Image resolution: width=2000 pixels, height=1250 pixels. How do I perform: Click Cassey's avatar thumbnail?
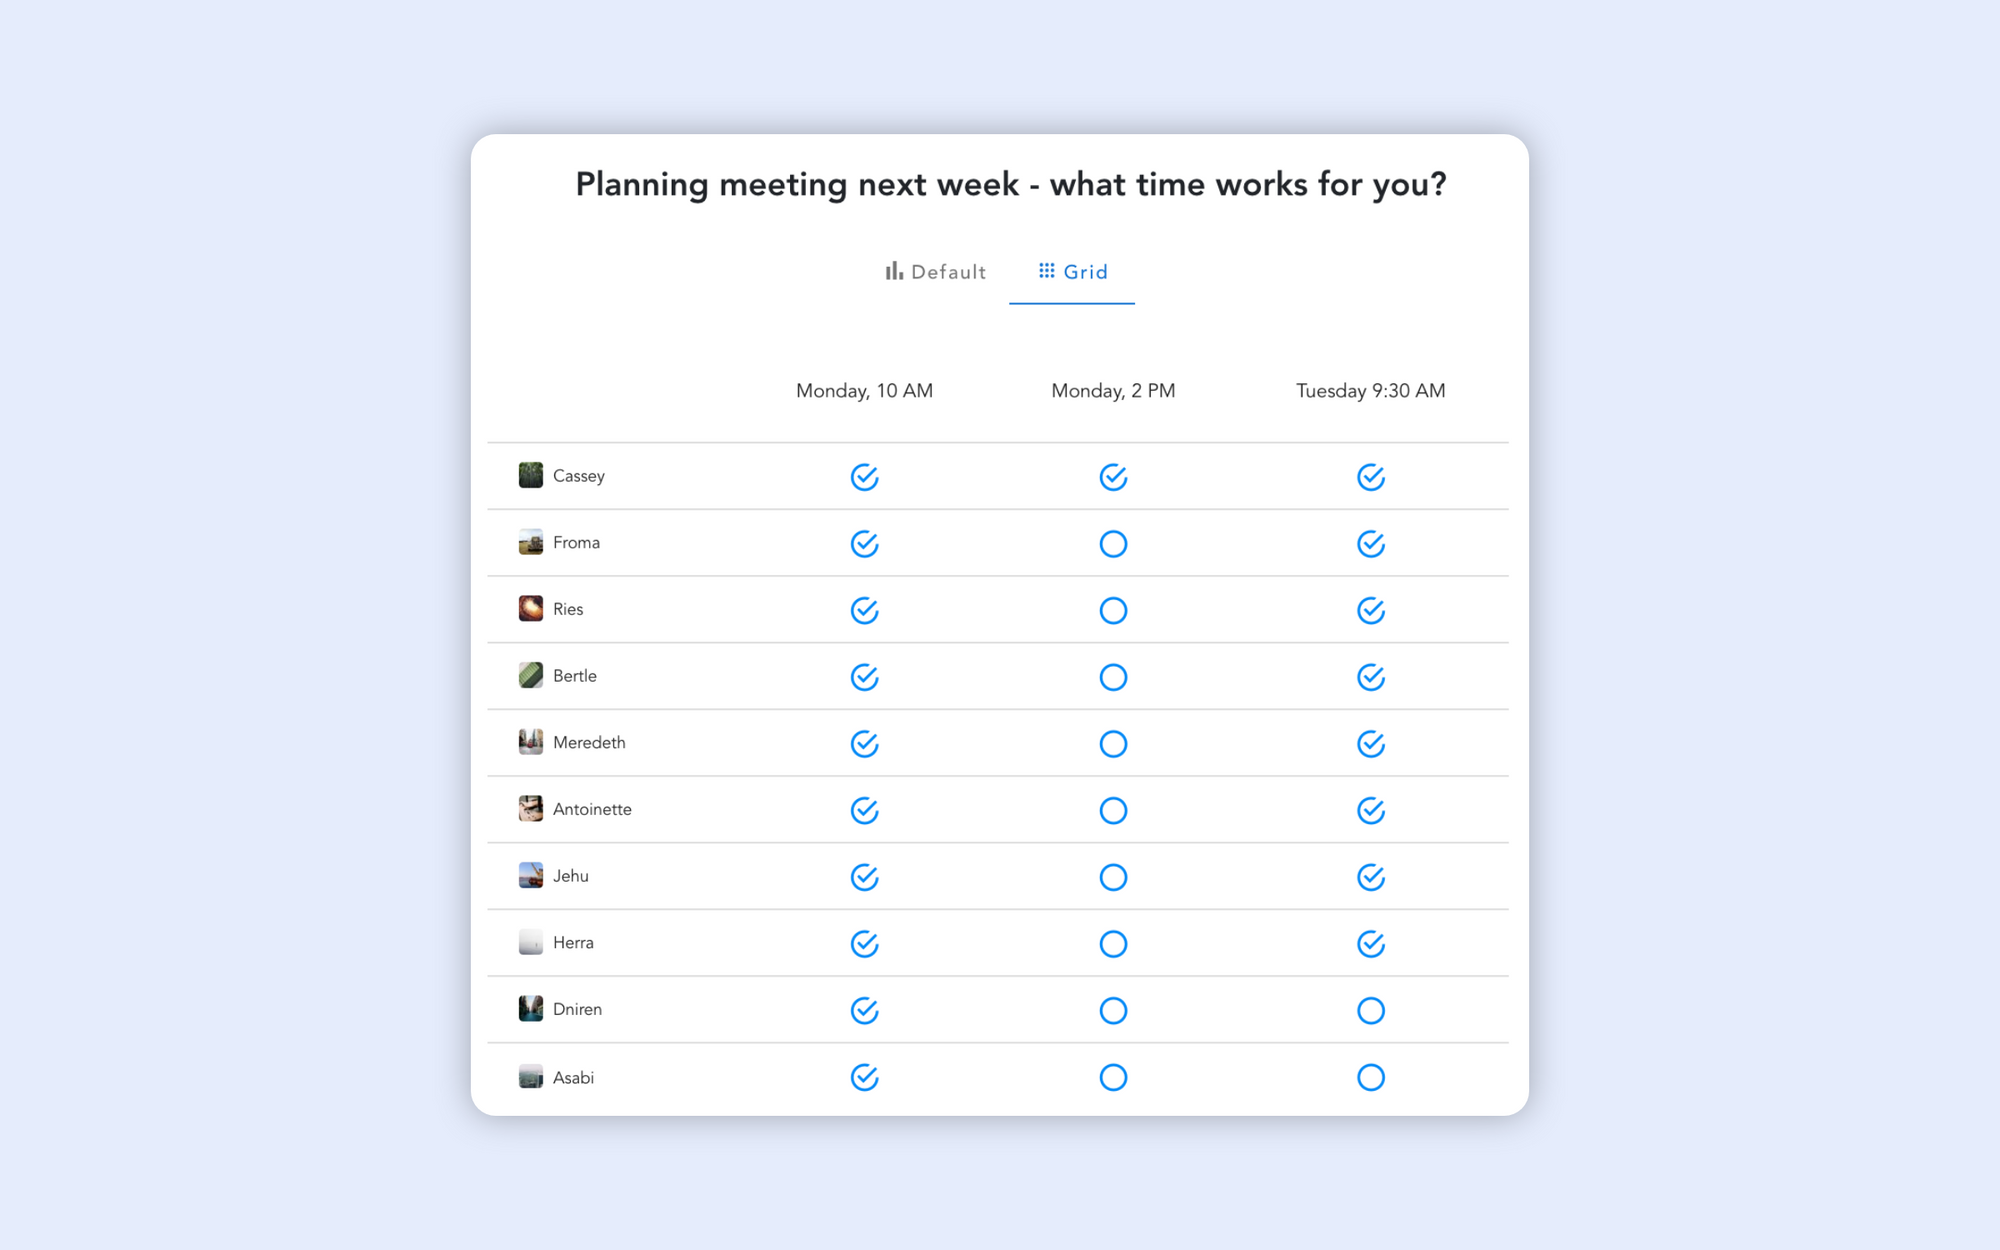[x=531, y=475]
